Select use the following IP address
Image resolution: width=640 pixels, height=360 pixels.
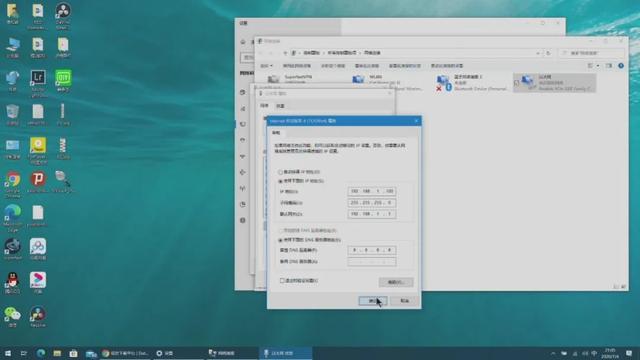[x=301, y=181]
